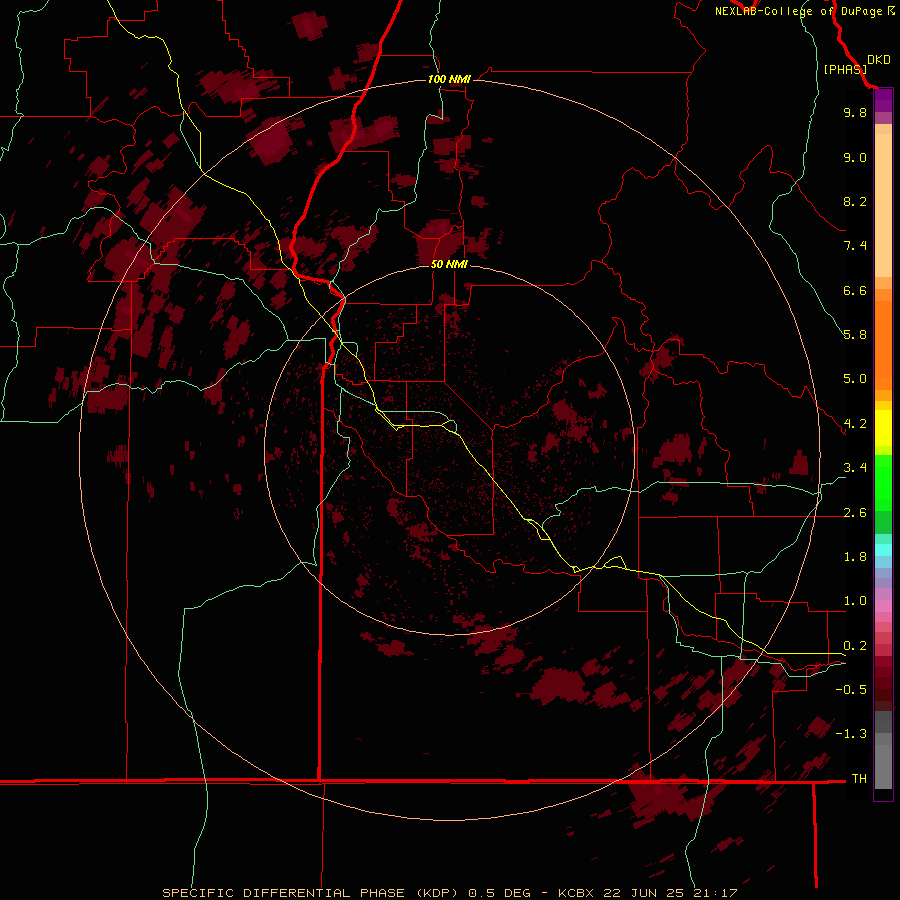The image size is (900, 900).
Task: Click the 0.2 value on the scale
Action: coord(855,646)
